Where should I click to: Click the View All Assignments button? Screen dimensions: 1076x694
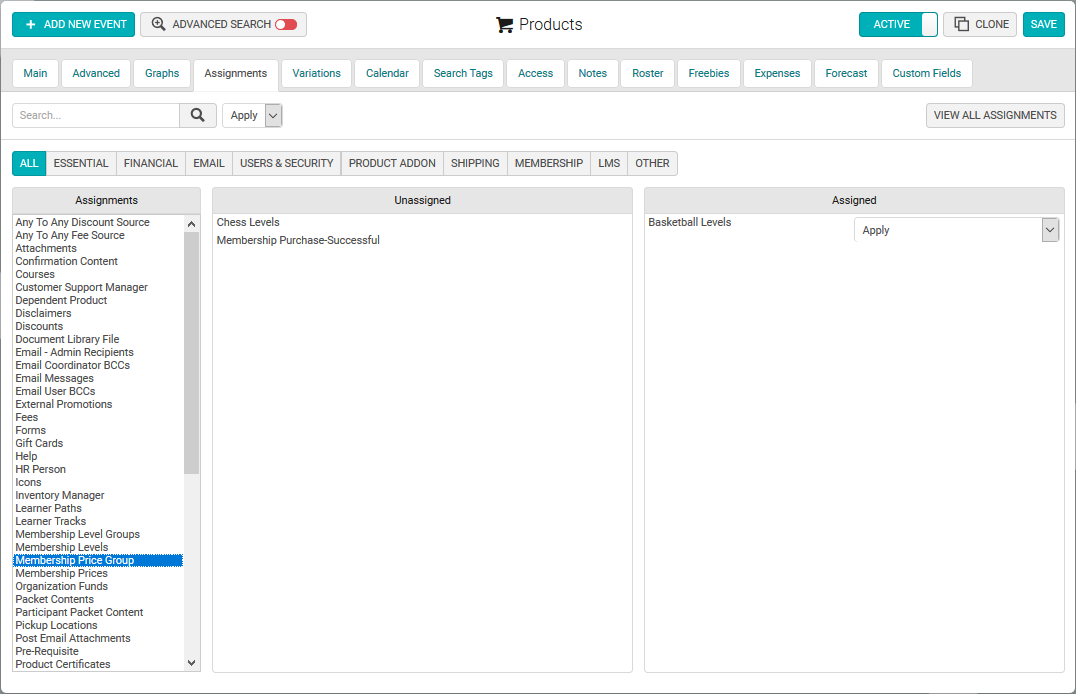(995, 115)
